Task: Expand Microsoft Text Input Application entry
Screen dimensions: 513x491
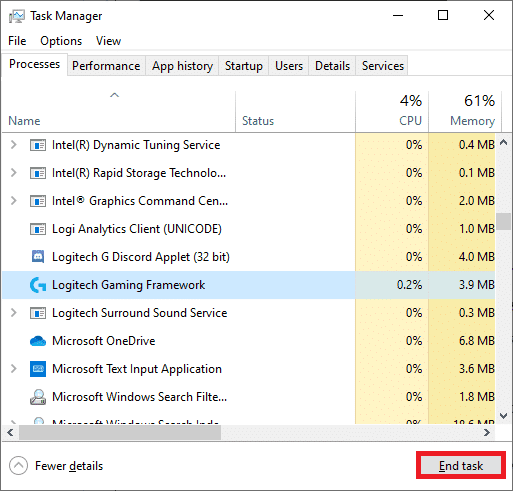Action: (13, 369)
